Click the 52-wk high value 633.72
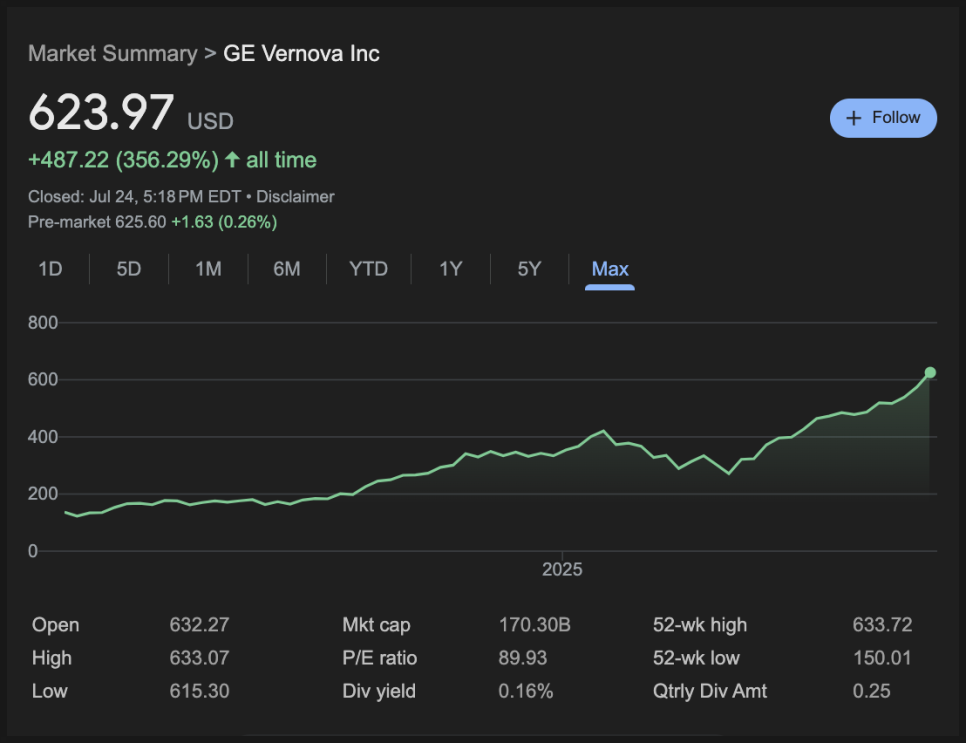966x743 pixels. pyautogui.click(x=882, y=625)
